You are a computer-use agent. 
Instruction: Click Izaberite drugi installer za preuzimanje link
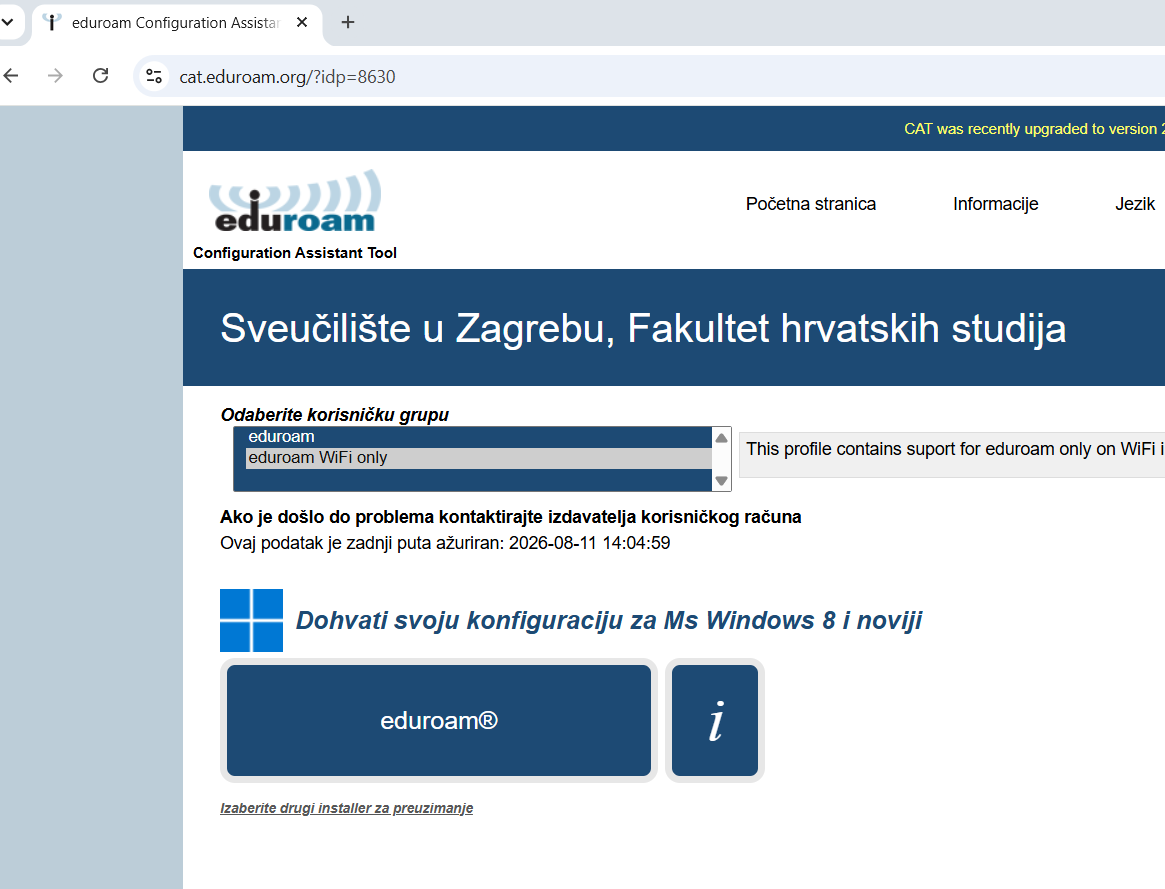346,808
